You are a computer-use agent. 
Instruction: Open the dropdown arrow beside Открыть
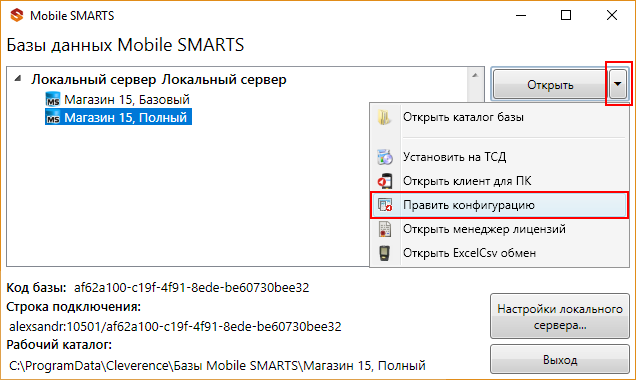pyautogui.click(x=618, y=84)
